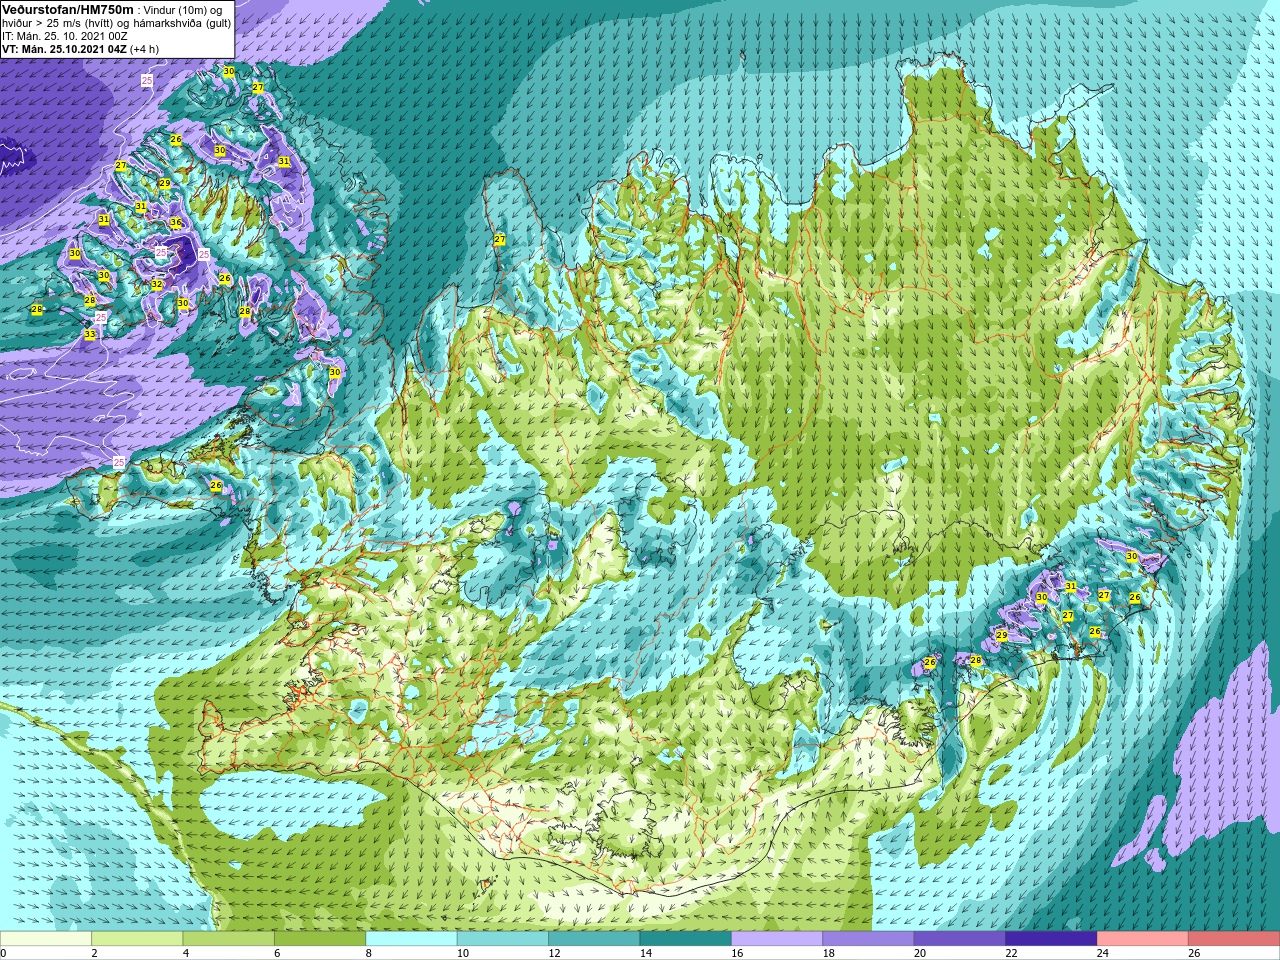Image resolution: width=1280 pixels, height=960 pixels.
Task: Click the legend scale number 20
Action: (920, 953)
